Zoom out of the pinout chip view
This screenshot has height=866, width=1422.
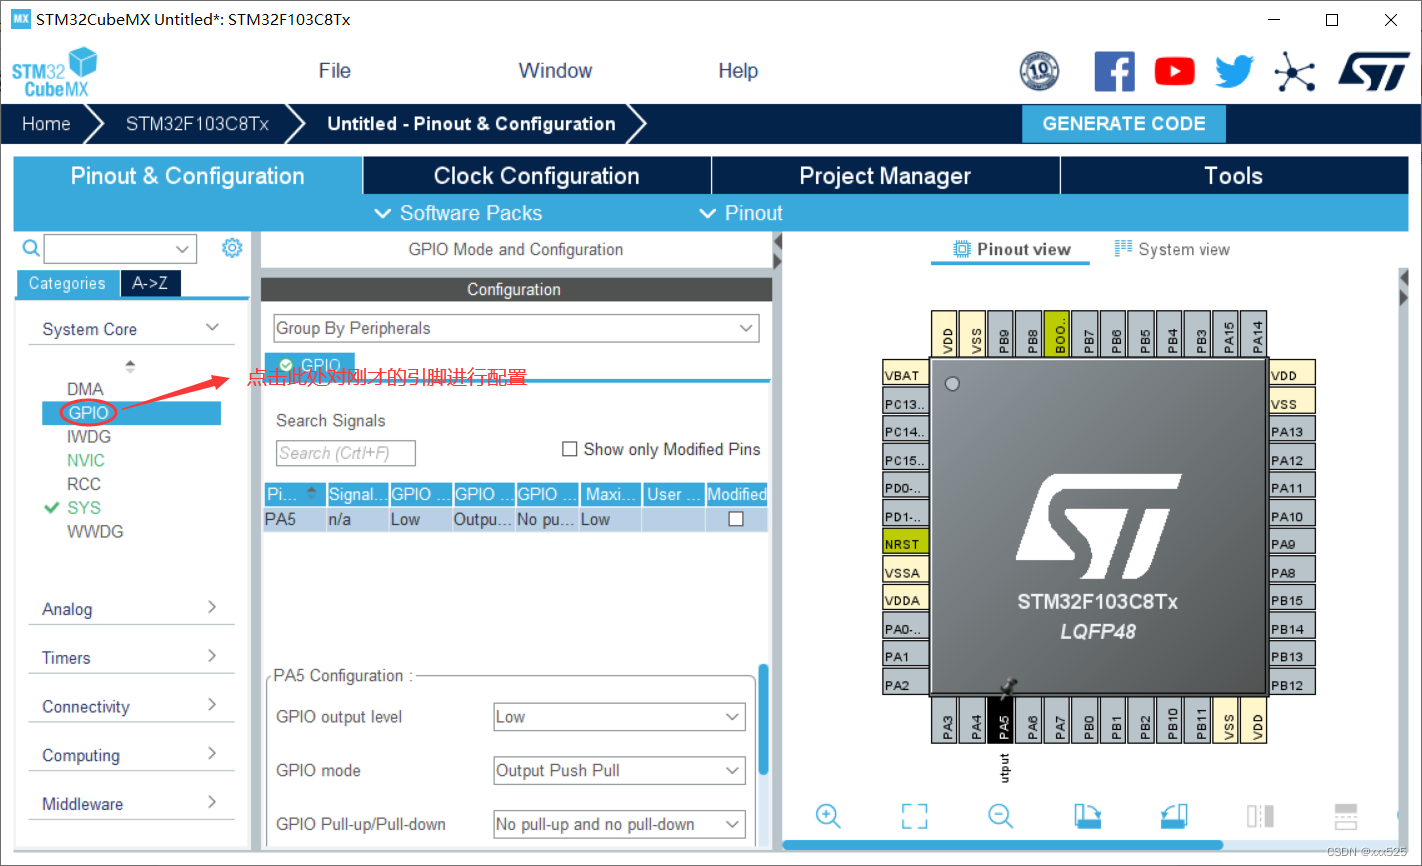1001,816
